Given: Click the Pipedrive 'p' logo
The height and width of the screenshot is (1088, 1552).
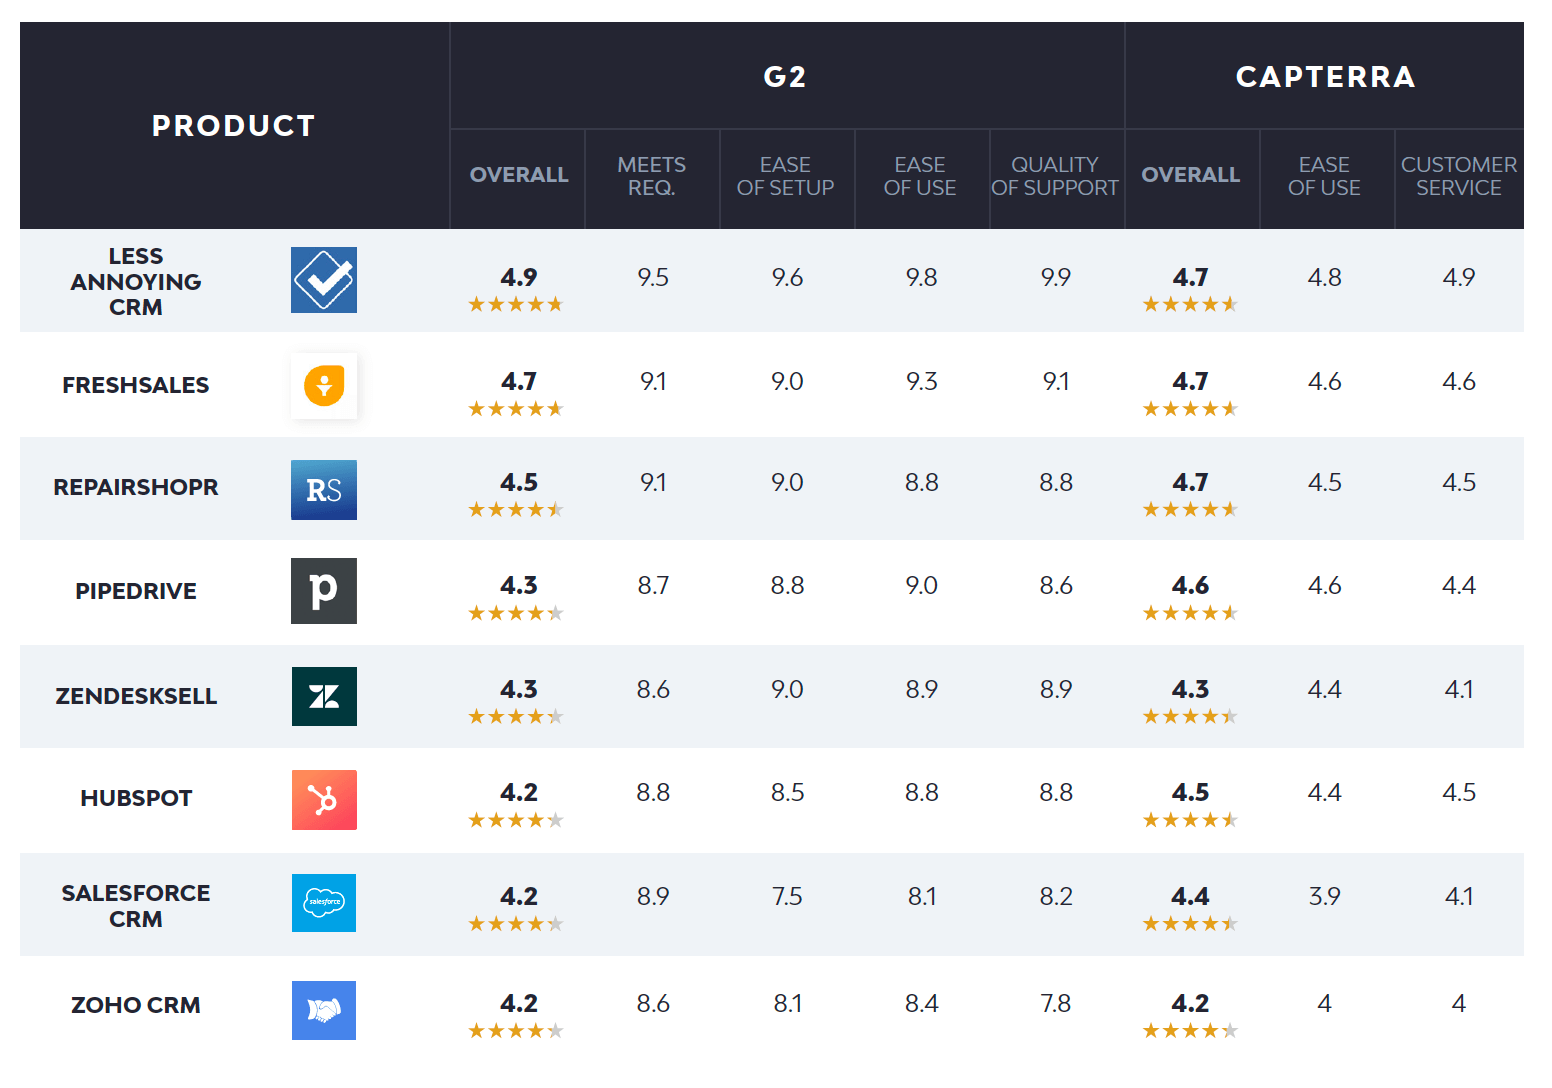Looking at the screenshot, I should 323,591.
